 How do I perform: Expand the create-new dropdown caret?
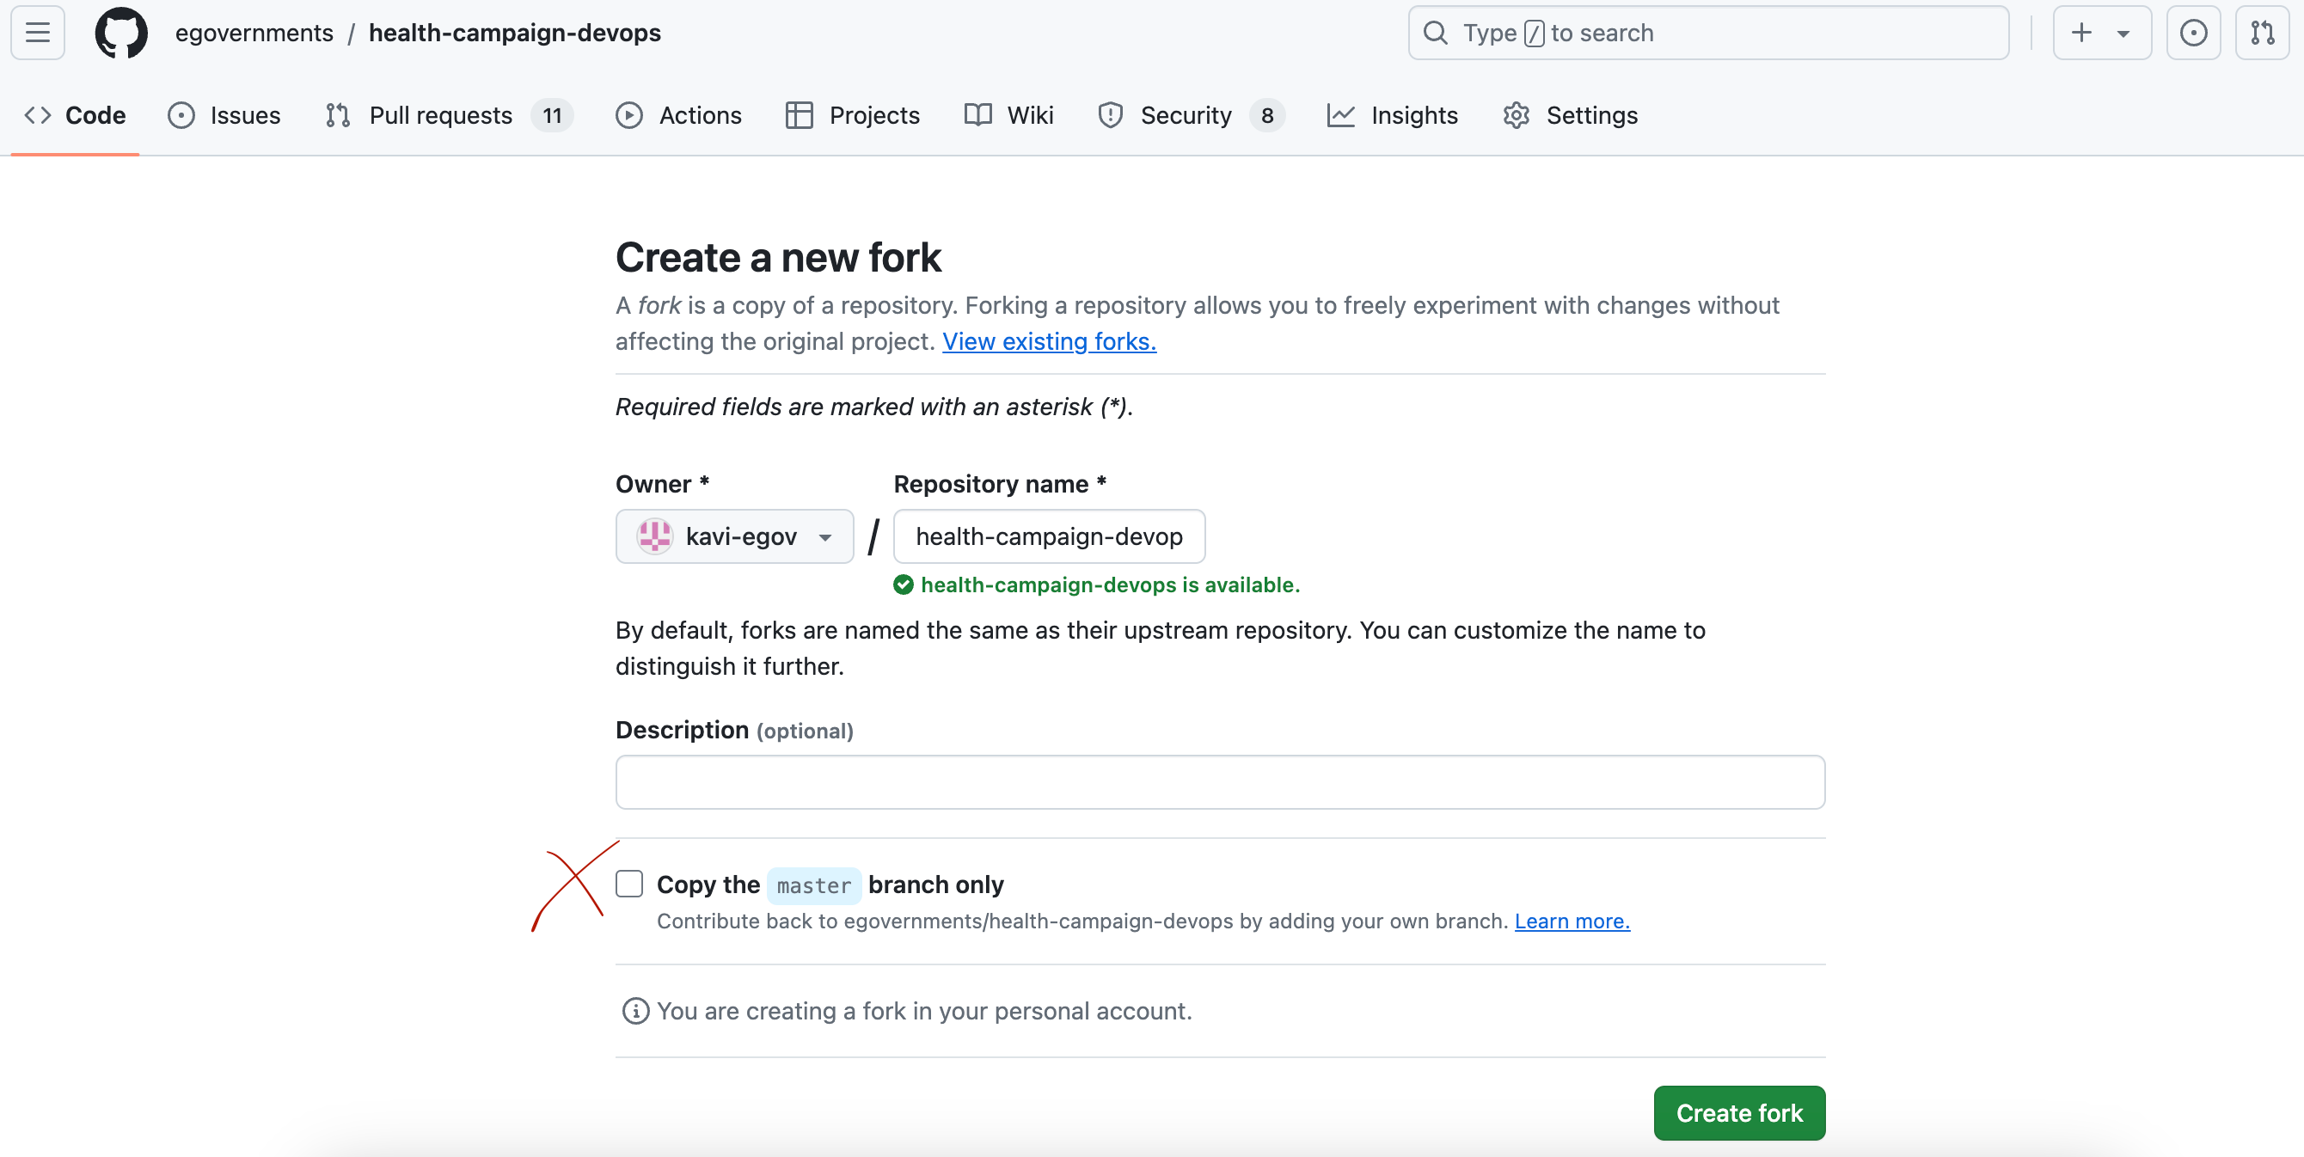coord(2123,33)
